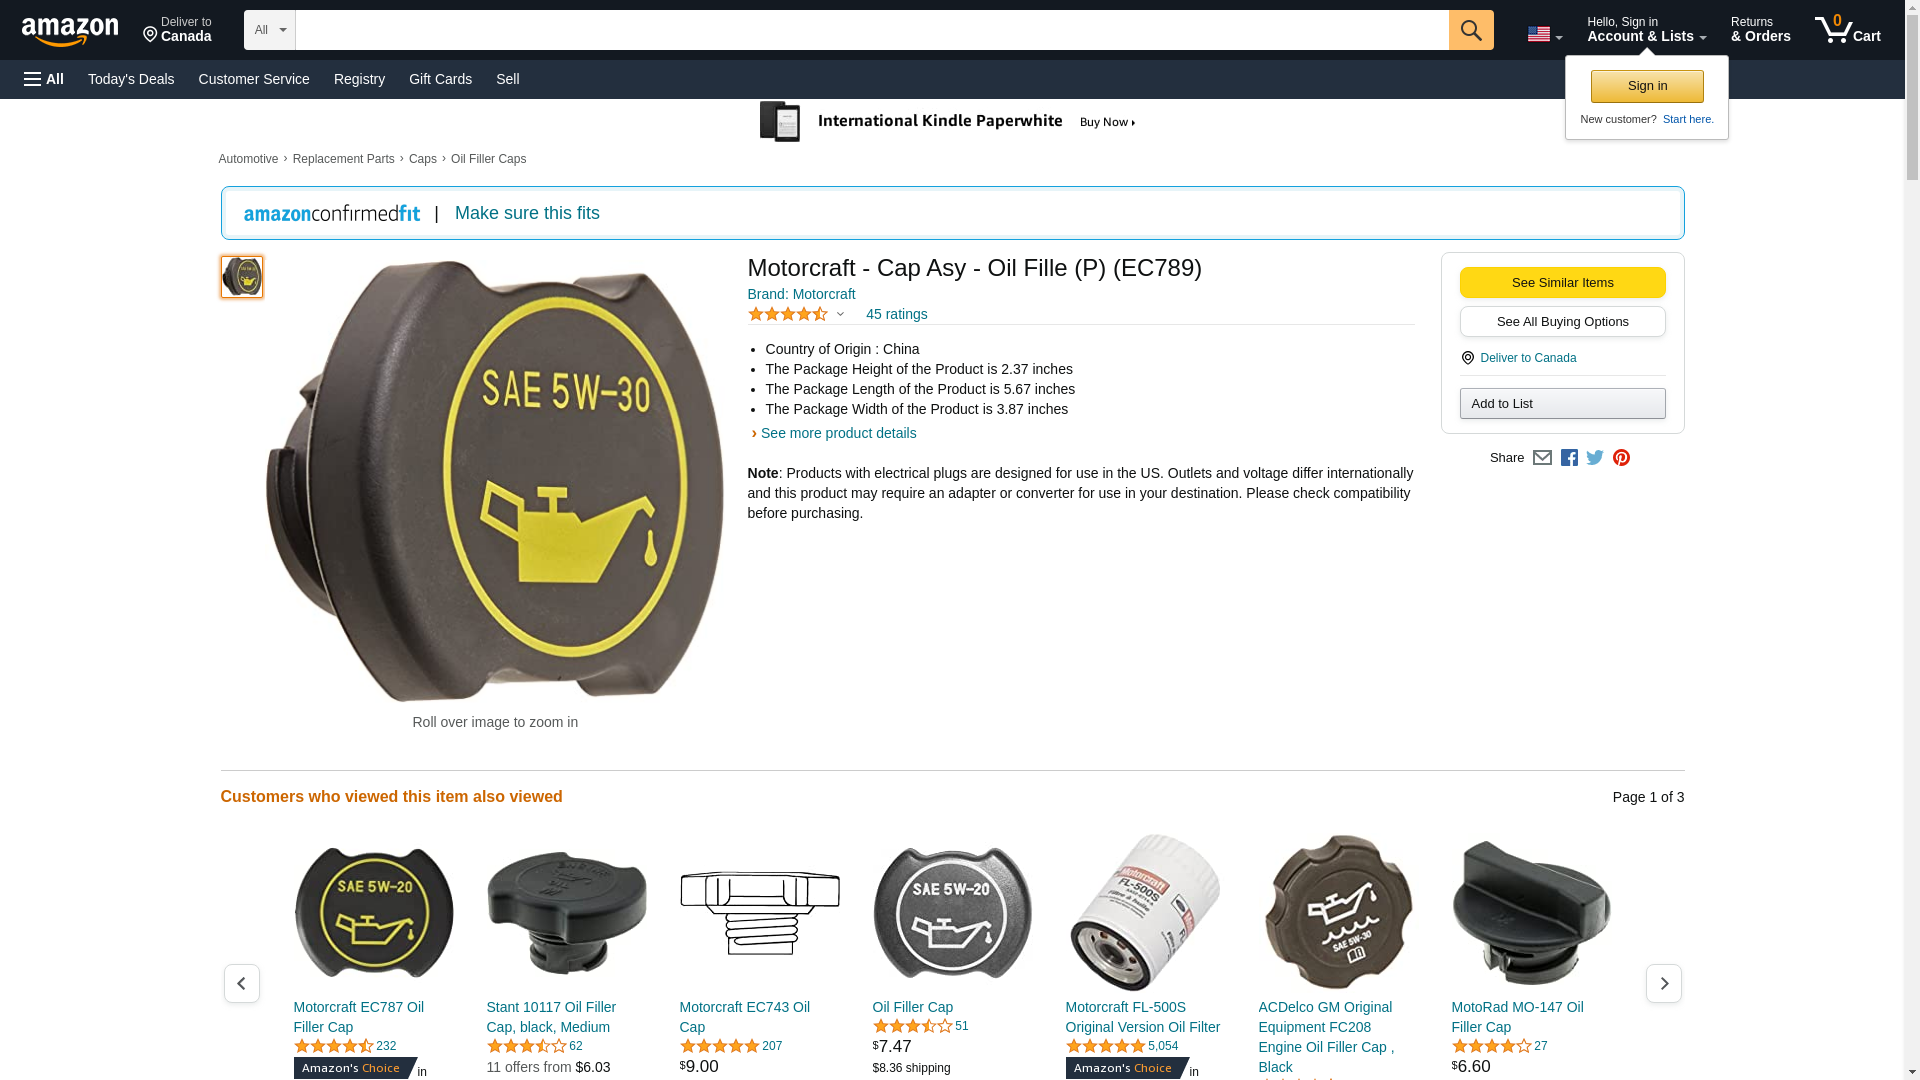Click the See Similar Items button
Screen dimensions: 1920x1080
(1562, 282)
